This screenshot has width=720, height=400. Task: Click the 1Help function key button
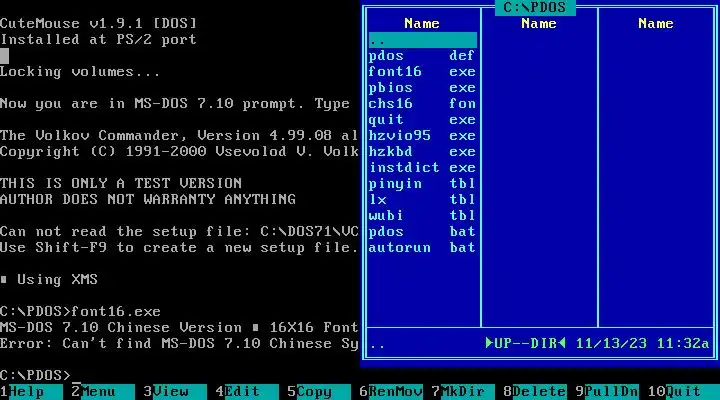point(31,392)
